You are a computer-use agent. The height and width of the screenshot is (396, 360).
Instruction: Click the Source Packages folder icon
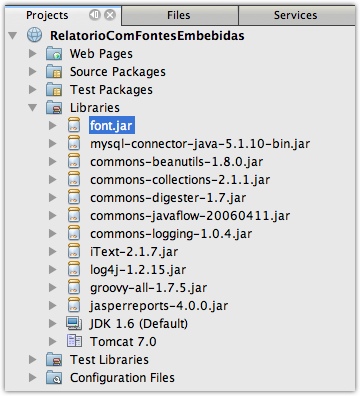(x=54, y=72)
